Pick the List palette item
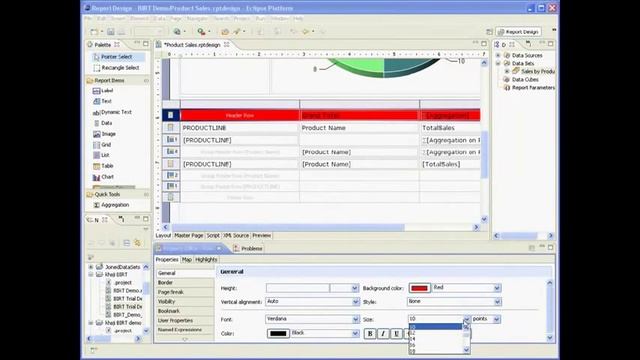Image resolution: width=640 pixels, height=360 pixels. 101,155
